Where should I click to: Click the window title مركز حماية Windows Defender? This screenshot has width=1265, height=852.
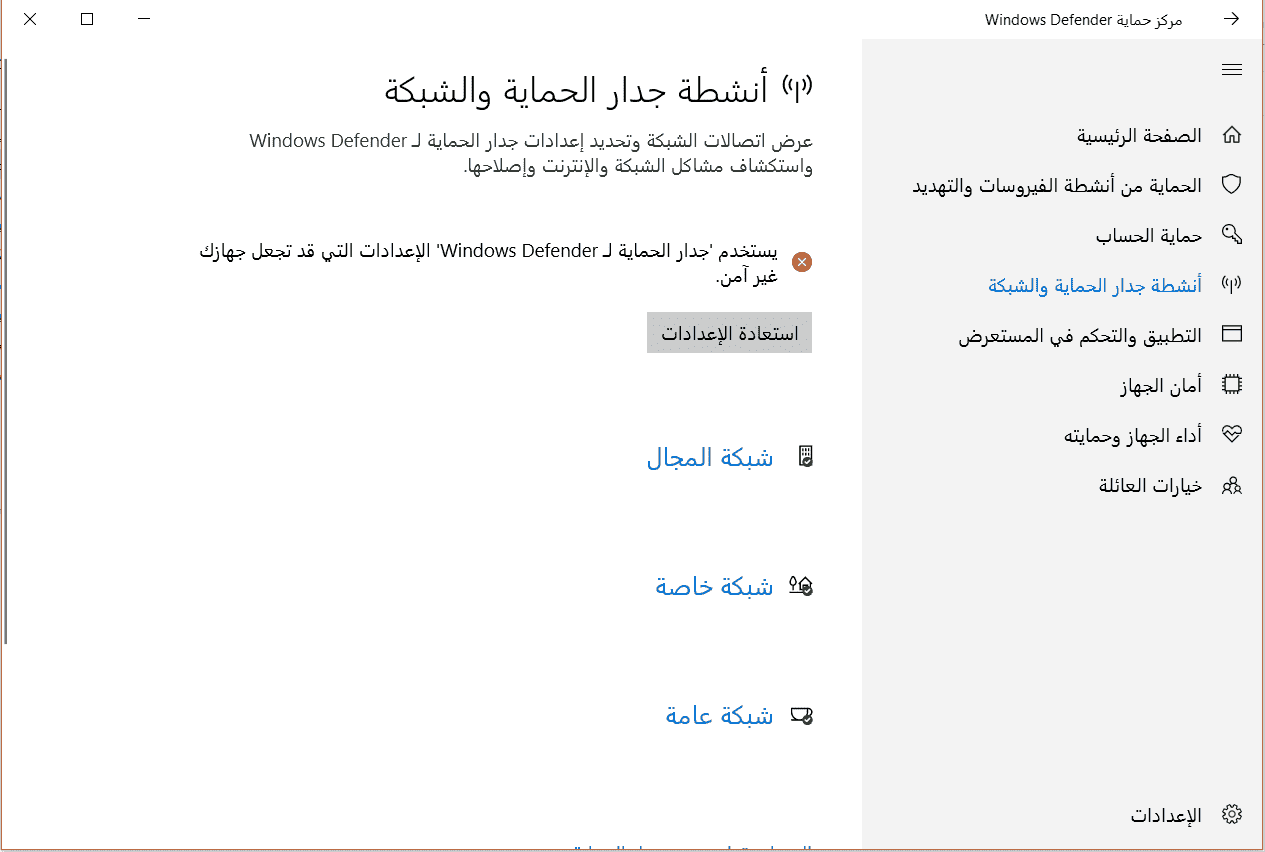(1084, 20)
